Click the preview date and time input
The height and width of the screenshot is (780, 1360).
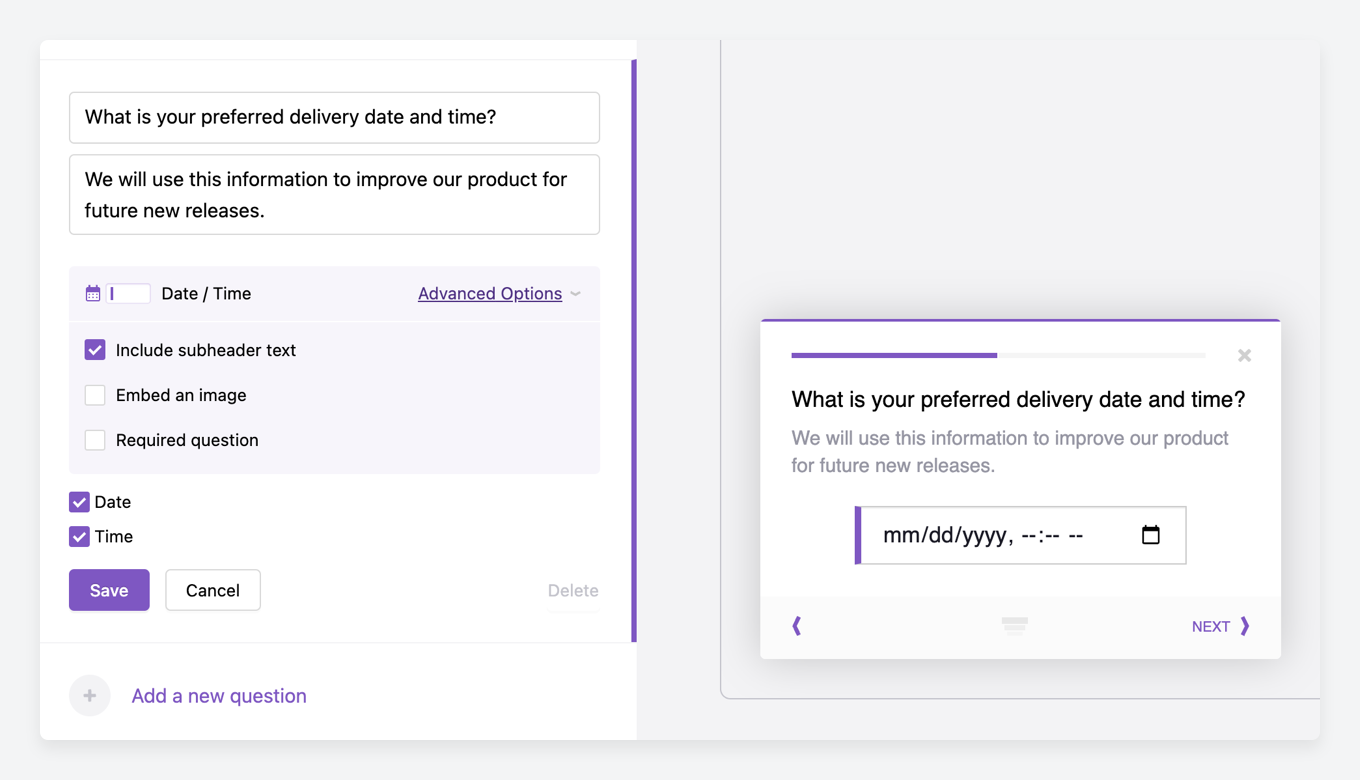[x=1020, y=535]
